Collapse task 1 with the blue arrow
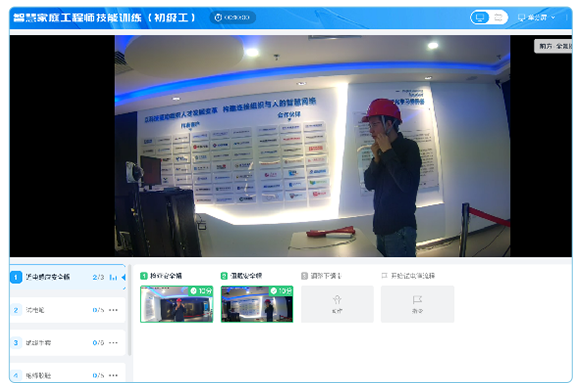The image size is (580, 390). point(124,277)
